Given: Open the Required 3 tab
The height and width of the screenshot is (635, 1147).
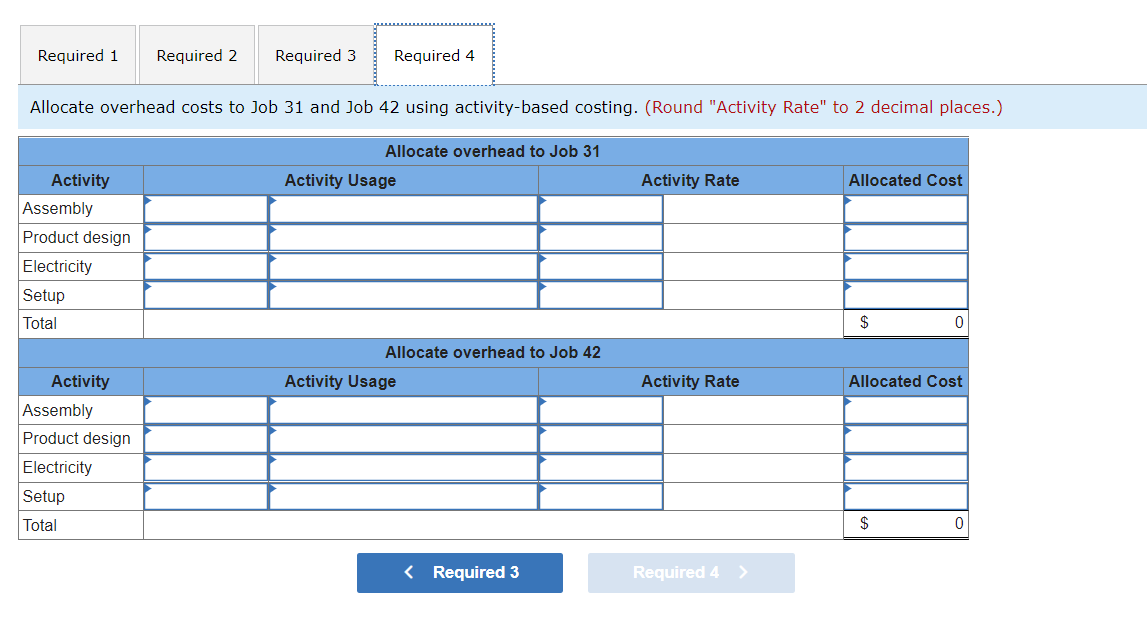Looking at the screenshot, I should coord(315,55).
